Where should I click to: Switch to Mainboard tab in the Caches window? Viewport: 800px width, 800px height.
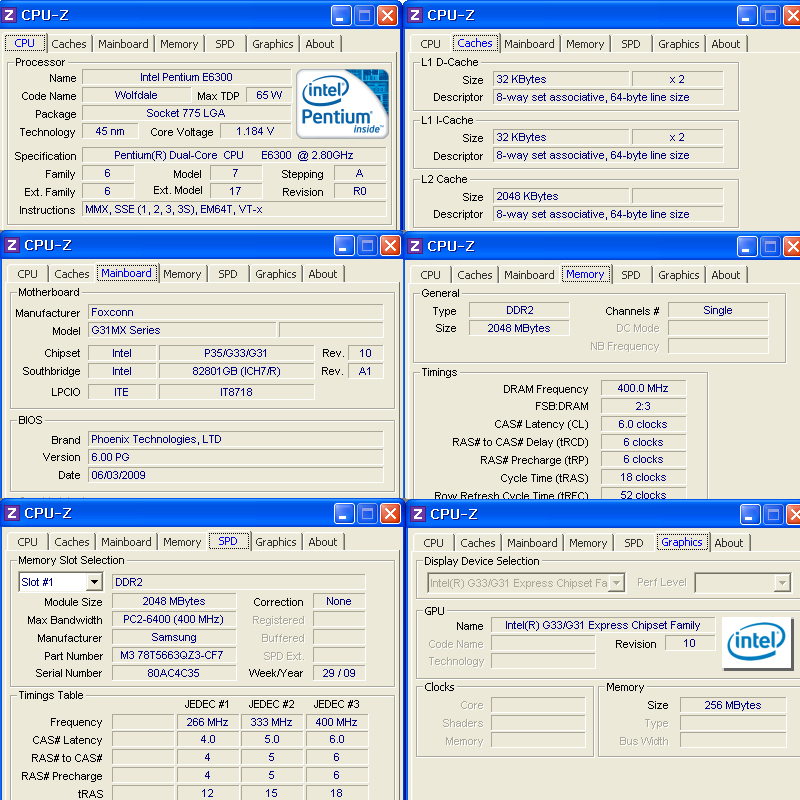point(529,44)
